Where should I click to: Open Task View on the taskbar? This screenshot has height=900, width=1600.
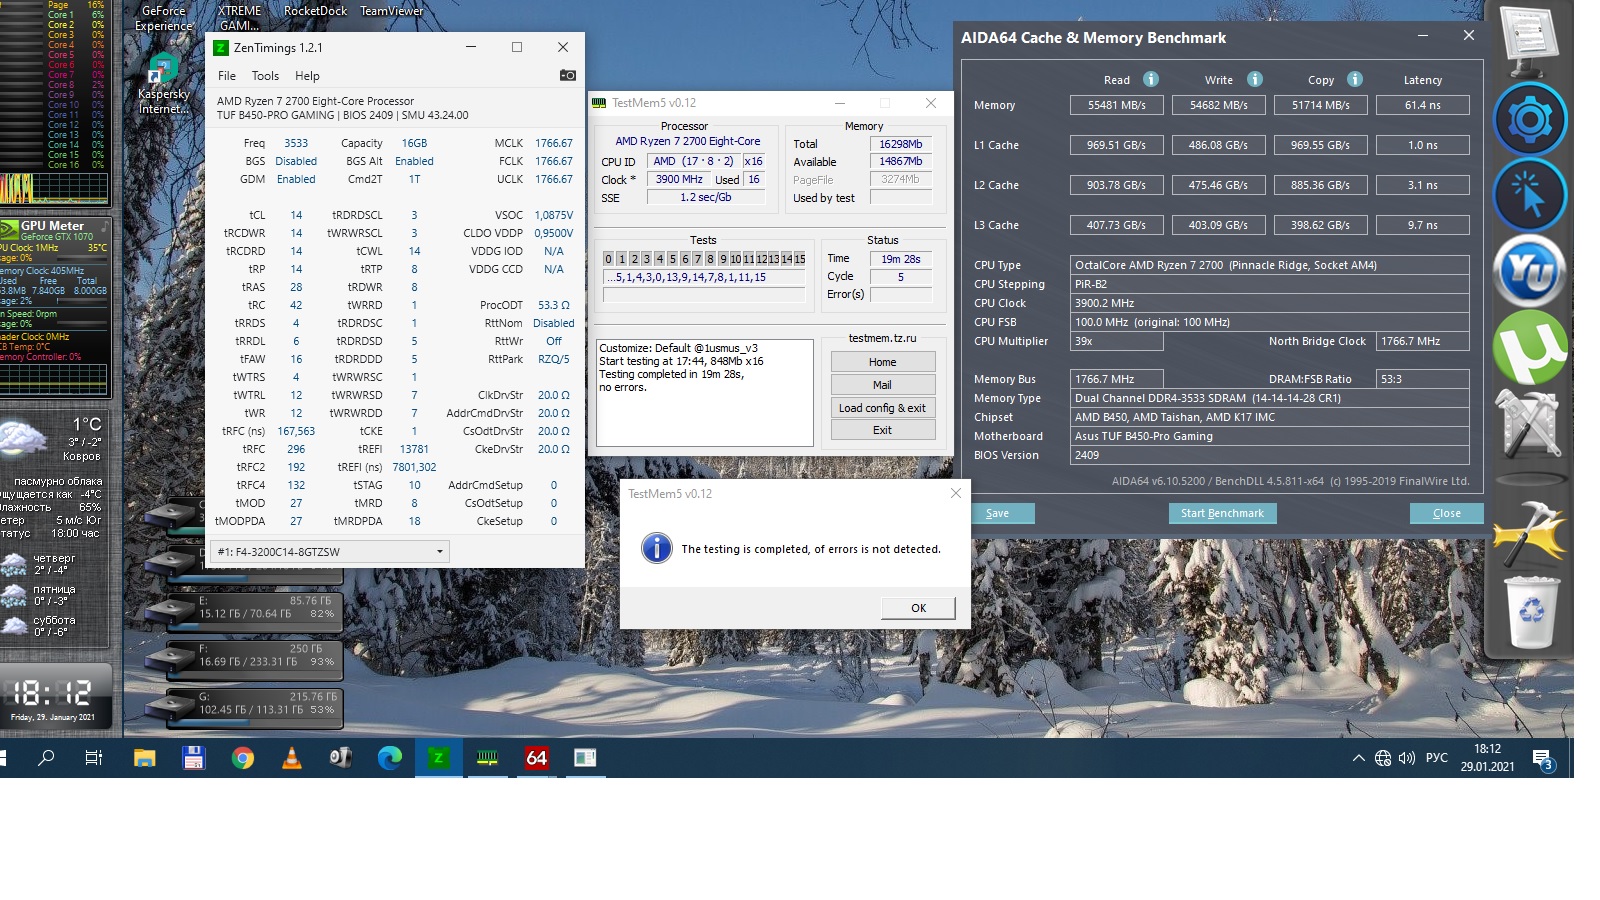coord(94,758)
